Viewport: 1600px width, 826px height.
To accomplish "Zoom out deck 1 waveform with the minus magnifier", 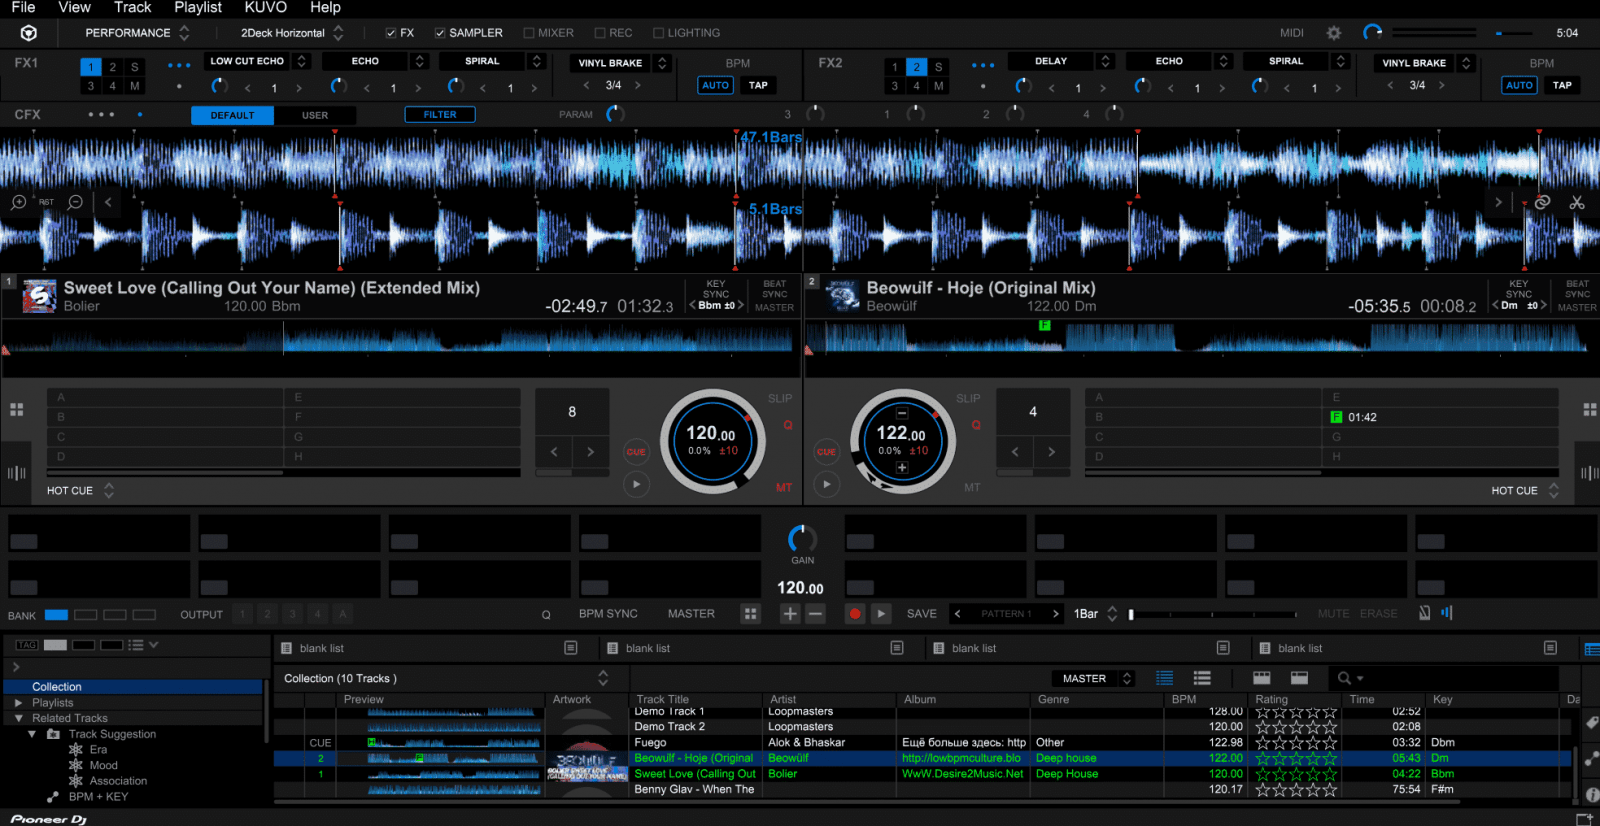I will coord(75,202).
